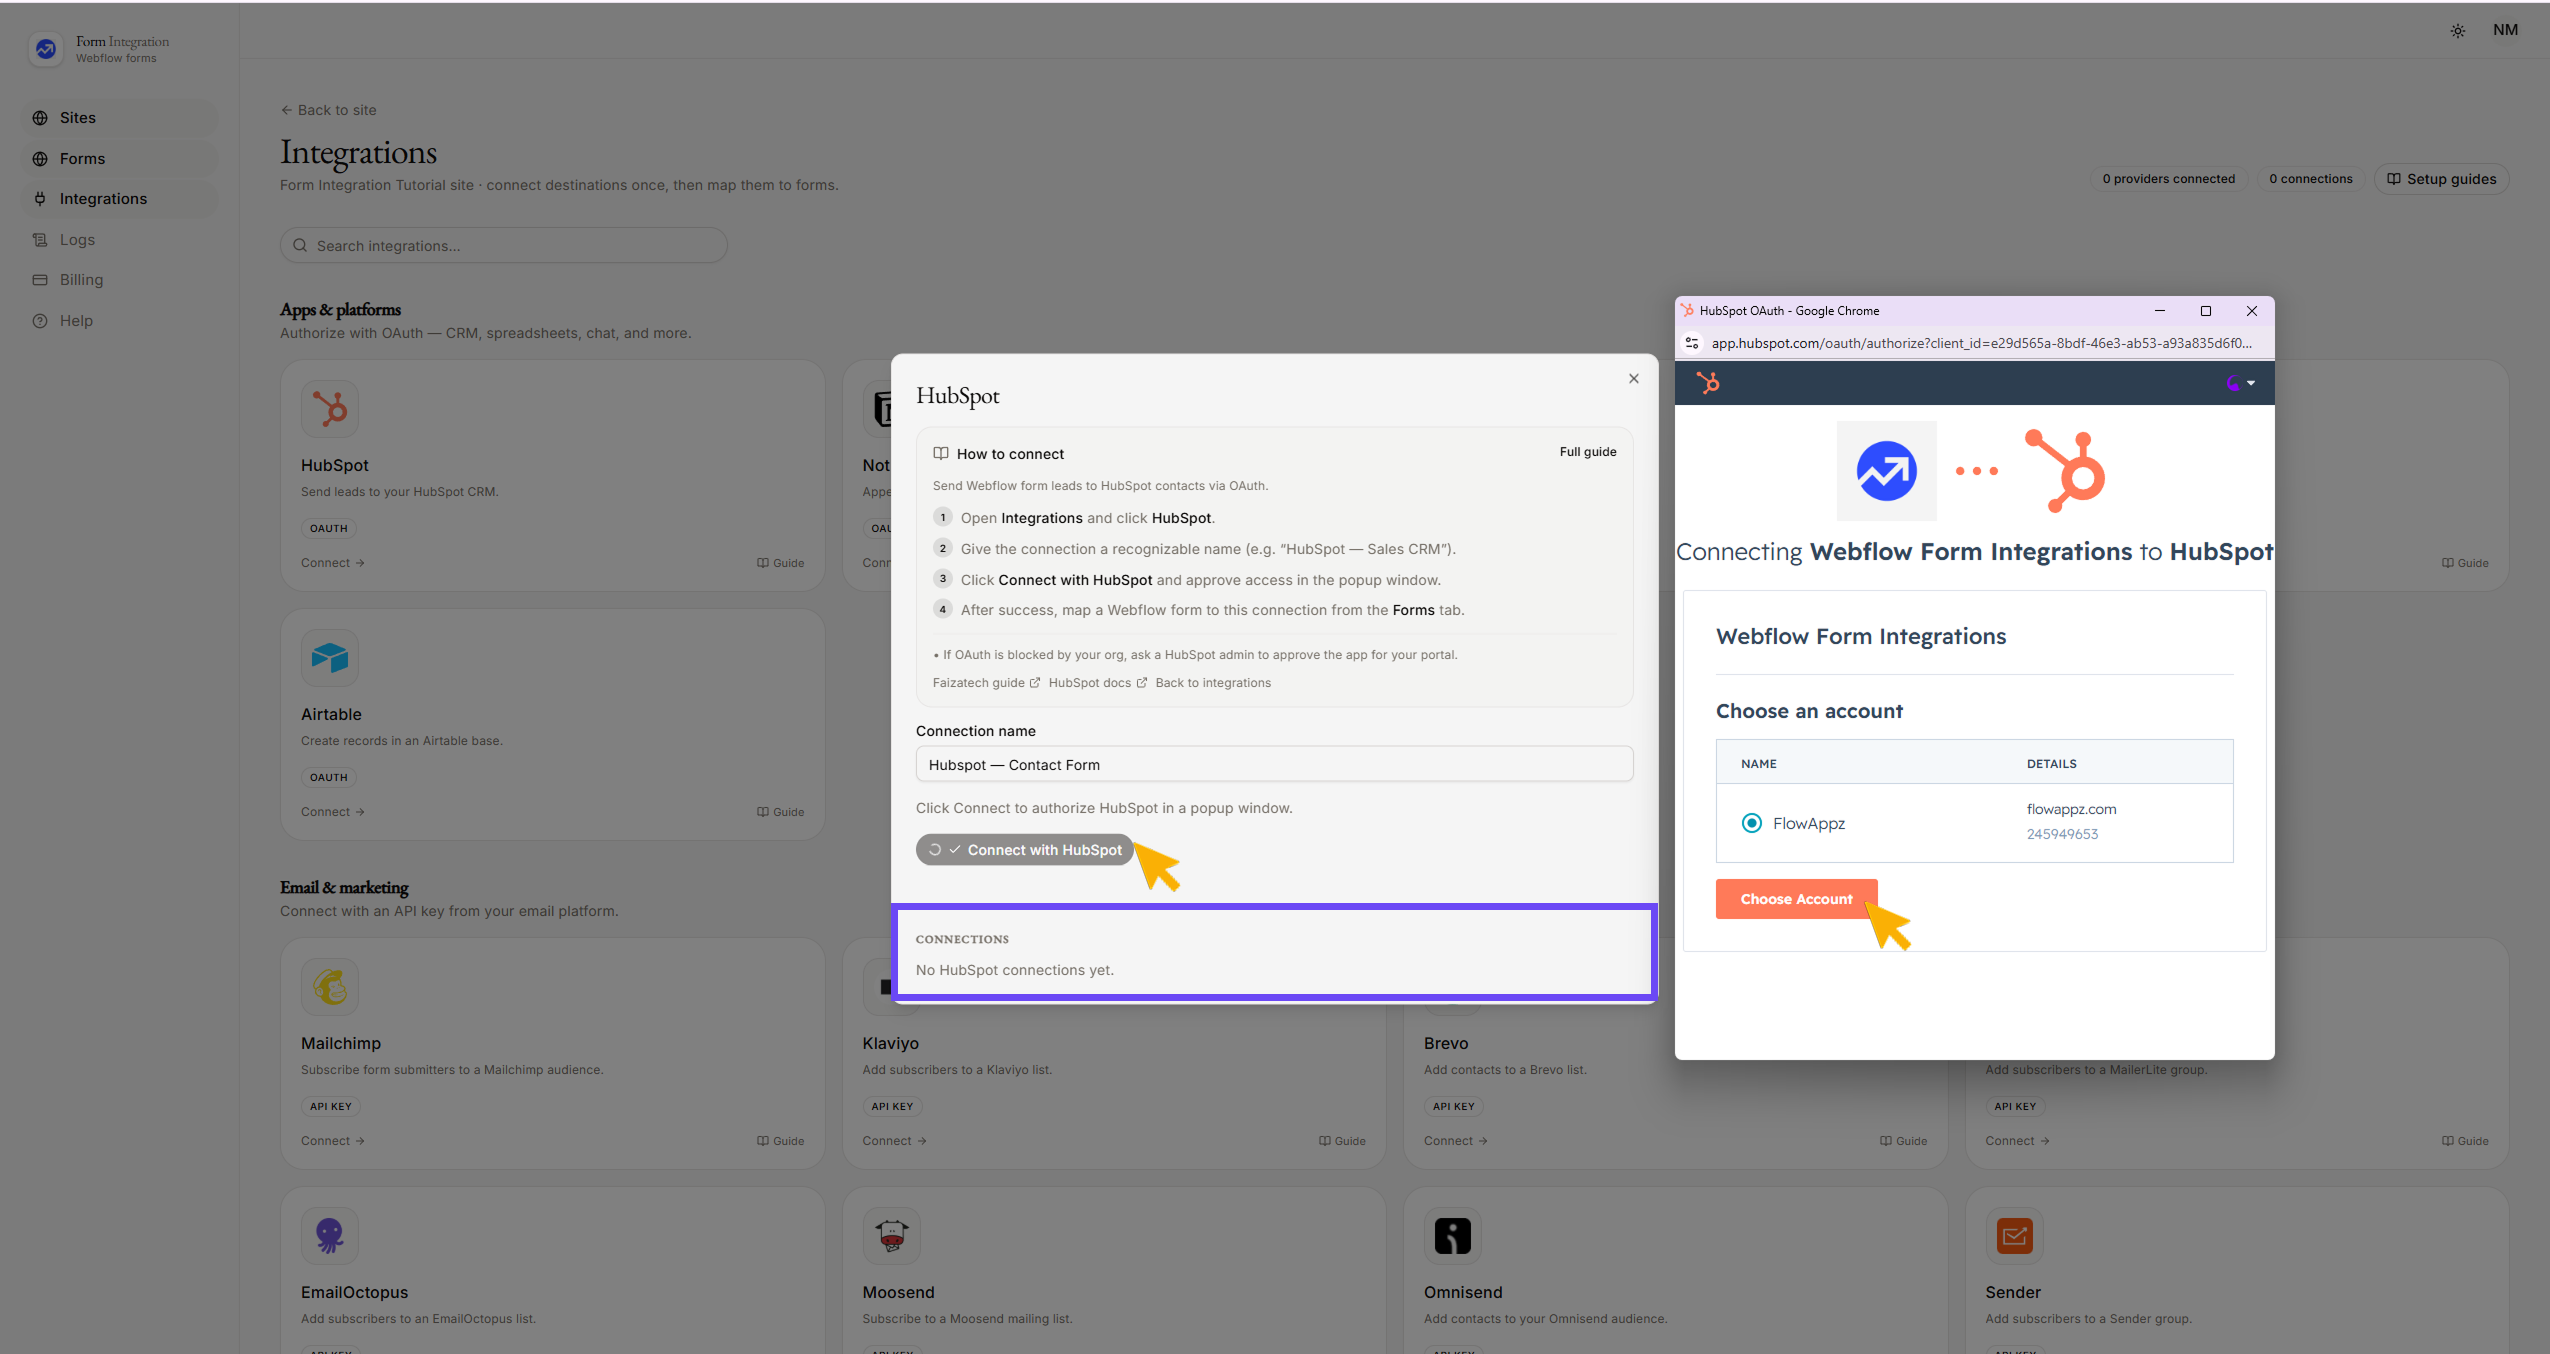Open Guide link on Brevo card
This screenshot has width=2550, height=1354.
pos(1903,1141)
